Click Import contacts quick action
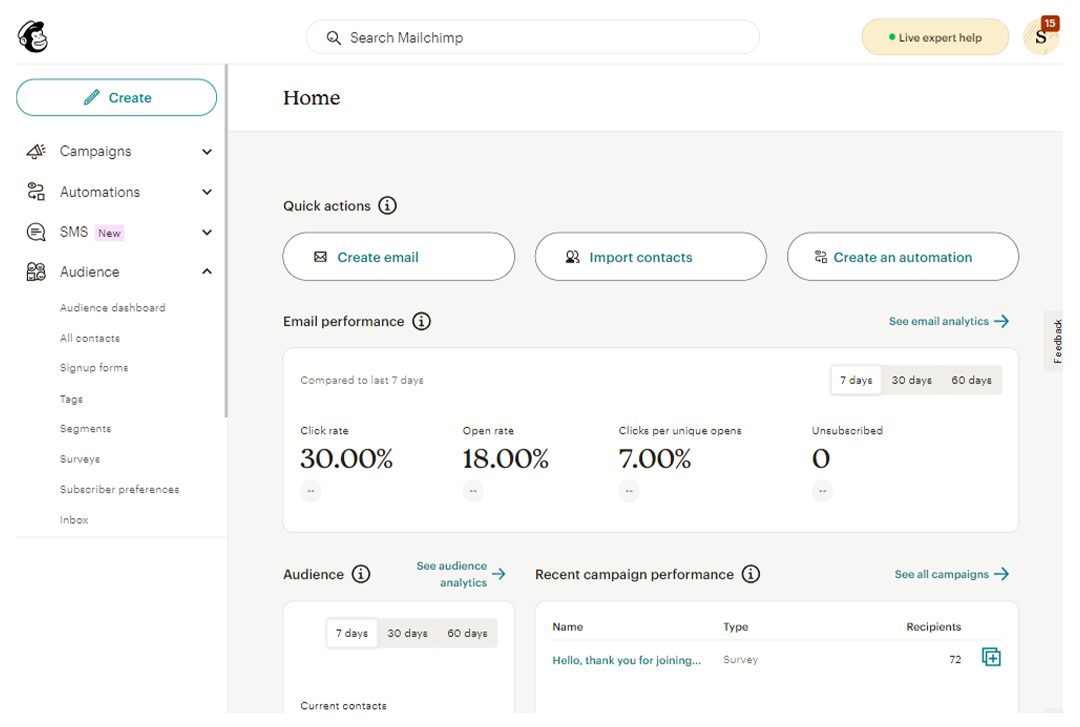Screen dimensions: 1080x727 click(x=650, y=256)
